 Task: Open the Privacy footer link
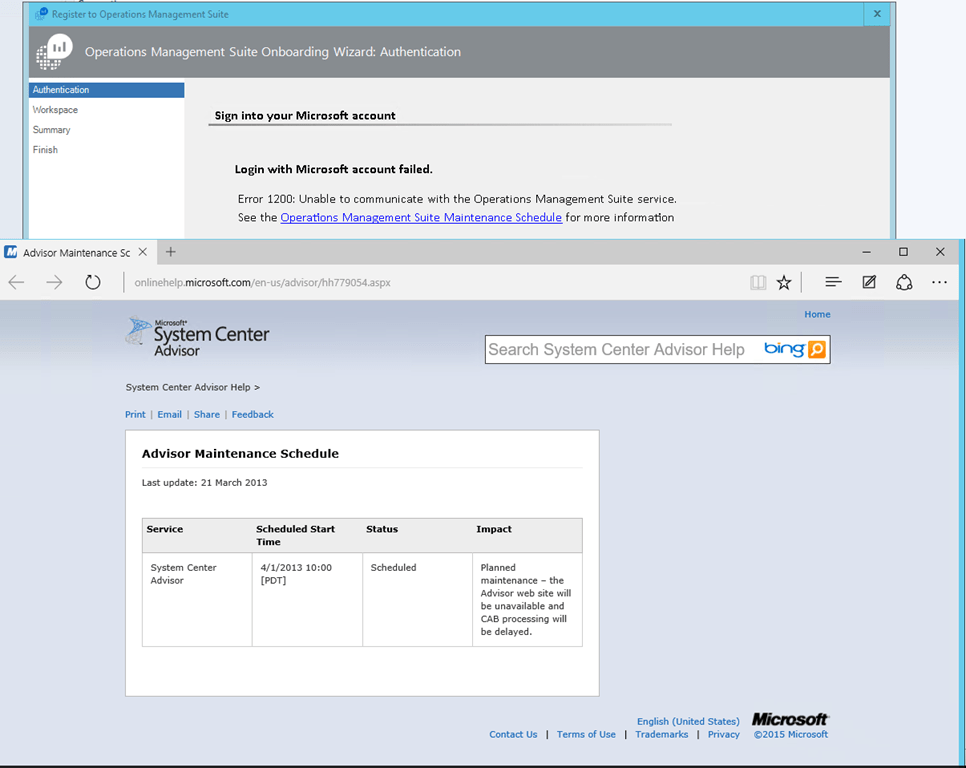pyautogui.click(x=723, y=734)
